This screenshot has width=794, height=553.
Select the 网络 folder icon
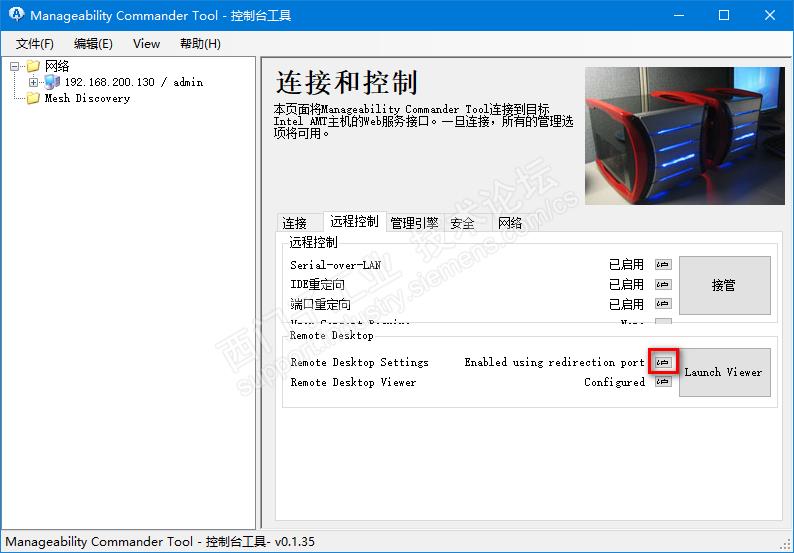[33, 66]
